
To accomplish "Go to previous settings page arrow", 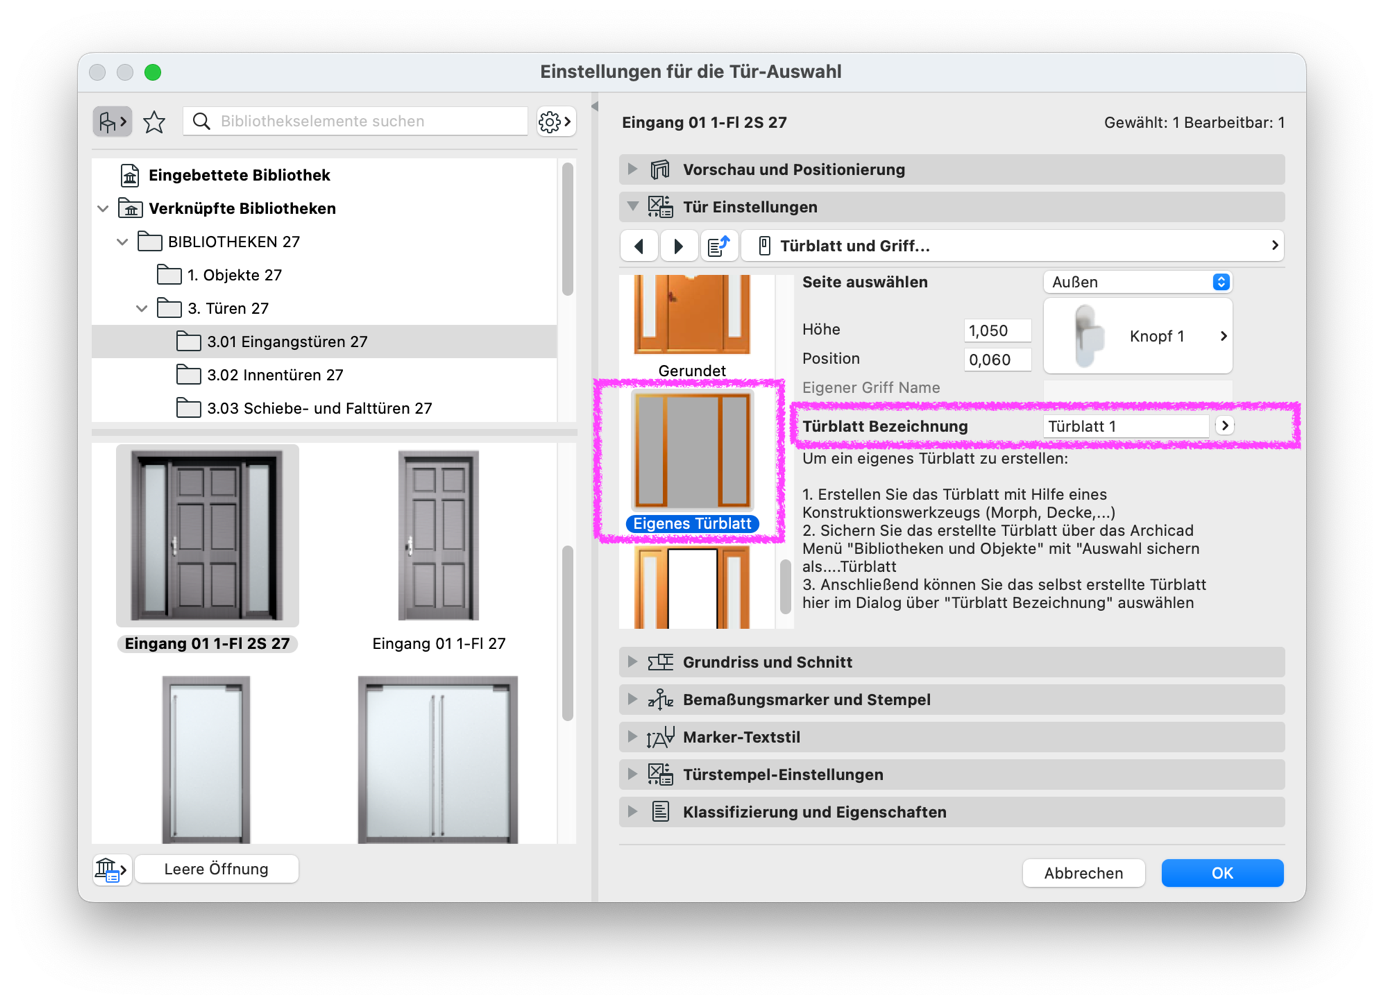I will [x=639, y=246].
